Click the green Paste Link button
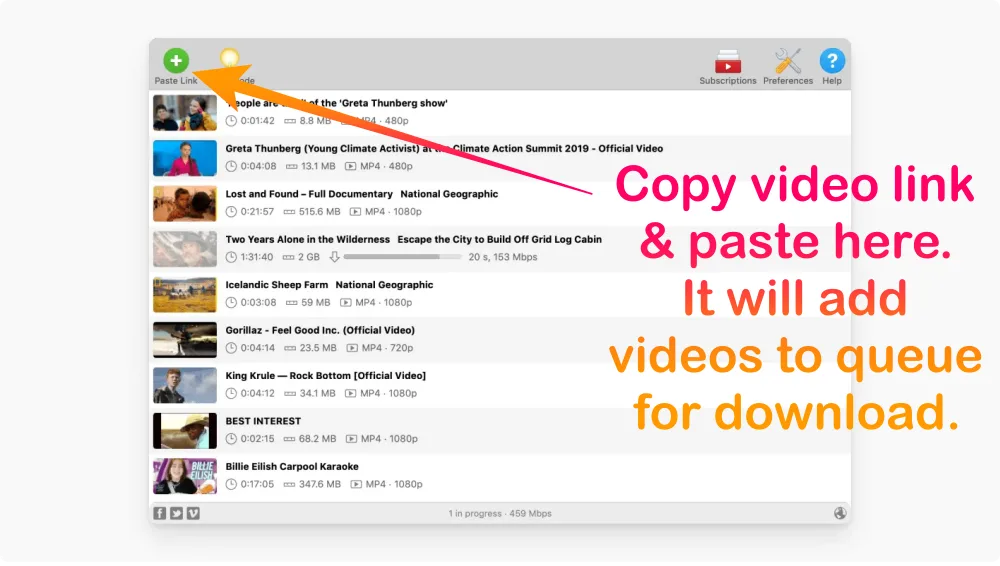1000x566 pixels. [175, 61]
